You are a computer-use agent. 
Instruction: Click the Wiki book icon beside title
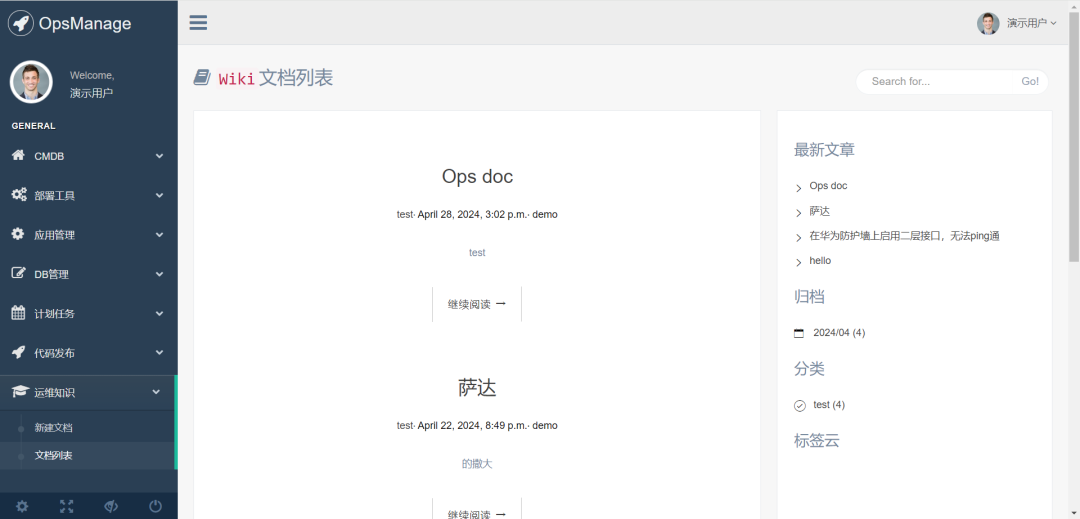202,77
